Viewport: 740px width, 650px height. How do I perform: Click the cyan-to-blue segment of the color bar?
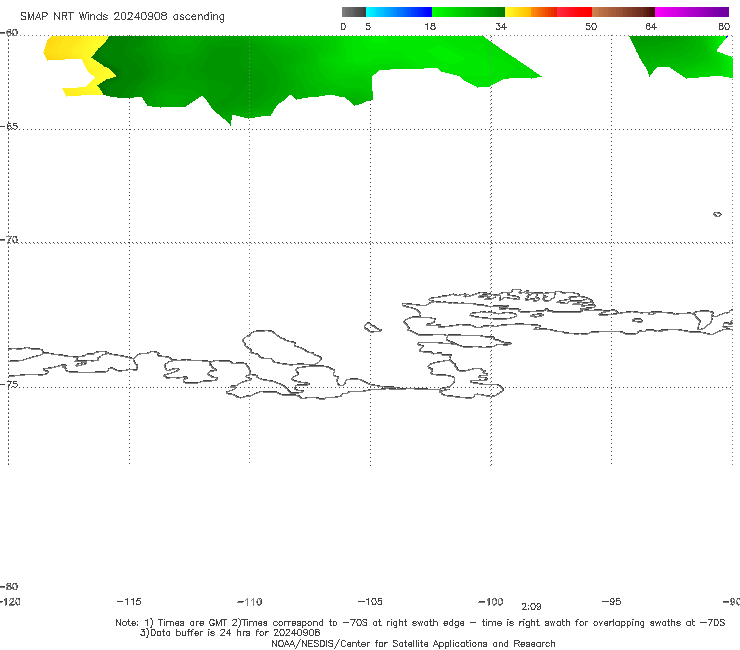(x=399, y=12)
